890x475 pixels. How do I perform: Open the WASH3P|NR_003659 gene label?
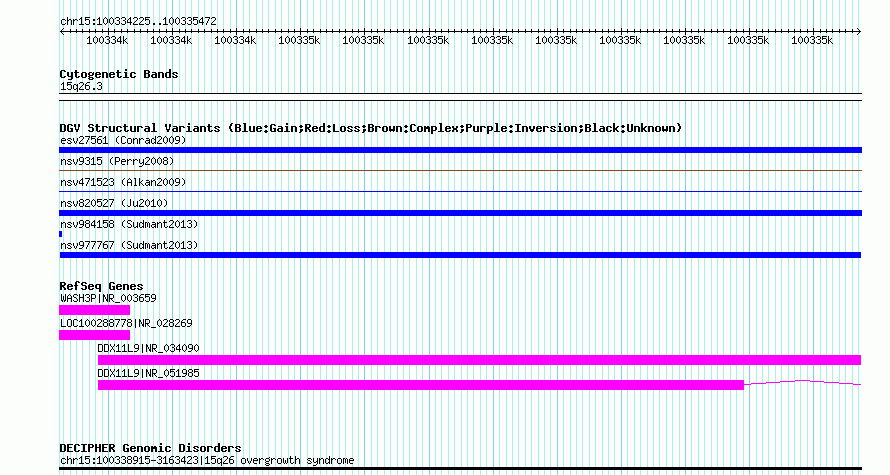click(x=108, y=298)
